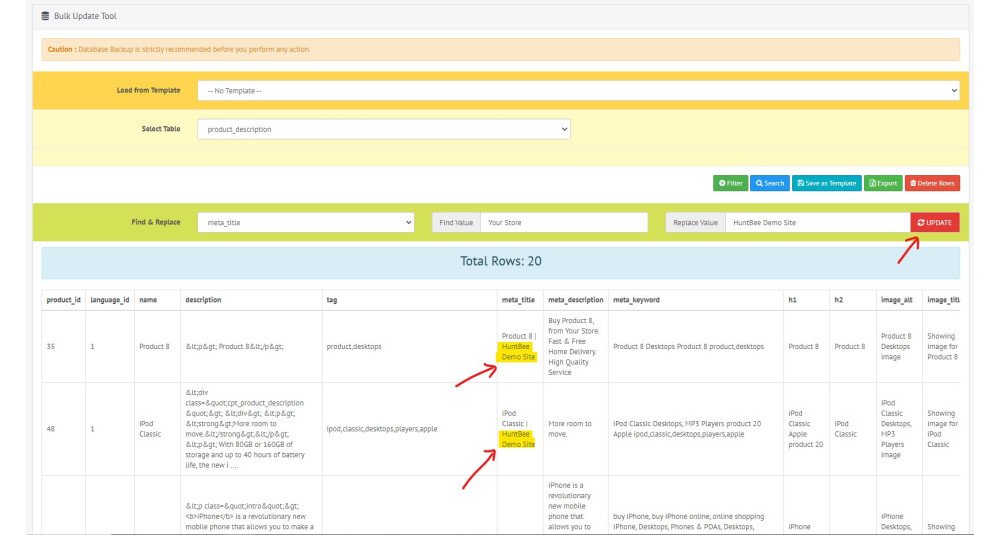Click the Replace Value label
The height and width of the screenshot is (535, 1000).
point(696,223)
